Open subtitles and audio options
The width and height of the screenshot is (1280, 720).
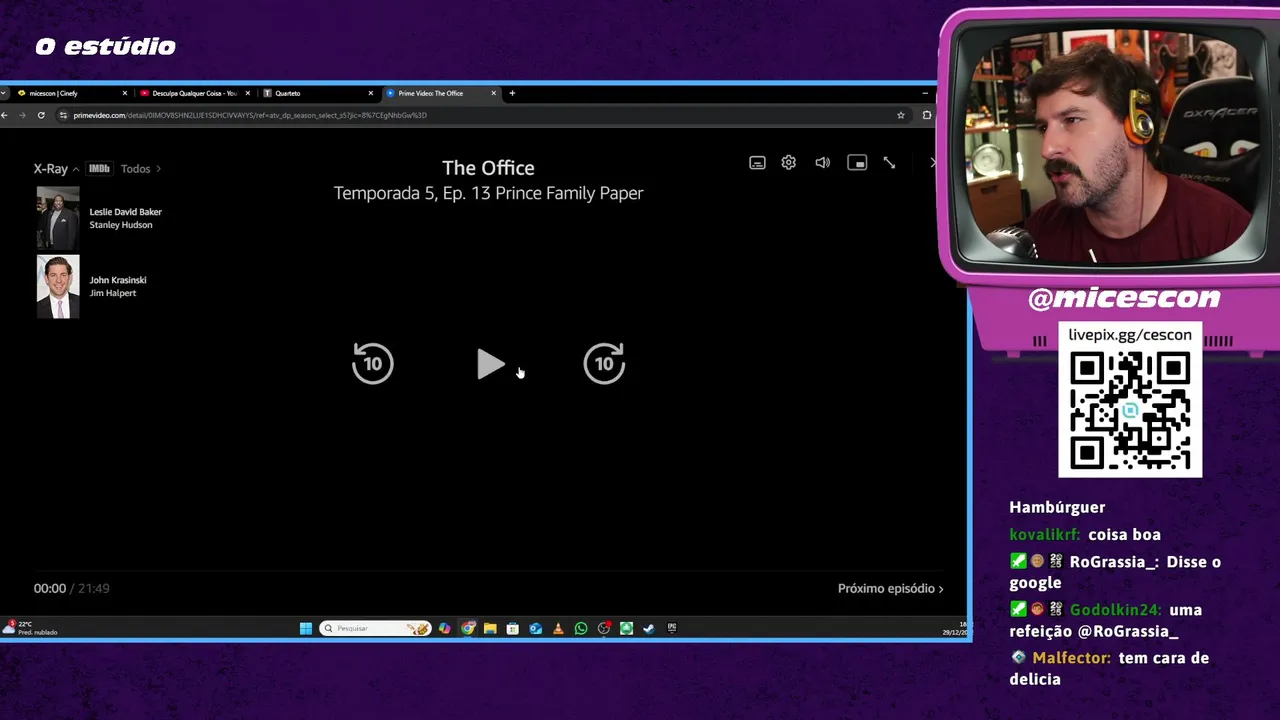tap(757, 163)
